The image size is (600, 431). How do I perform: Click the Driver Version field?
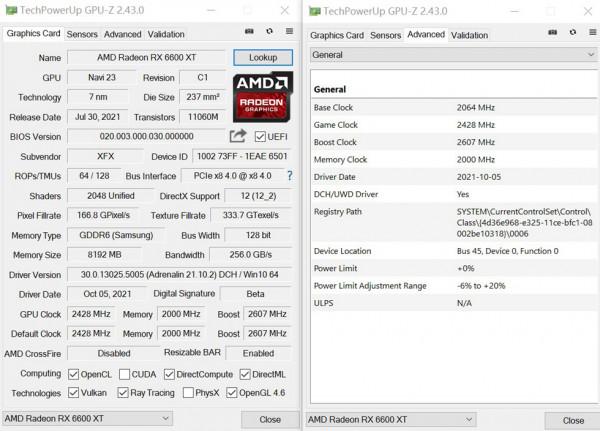(179, 274)
